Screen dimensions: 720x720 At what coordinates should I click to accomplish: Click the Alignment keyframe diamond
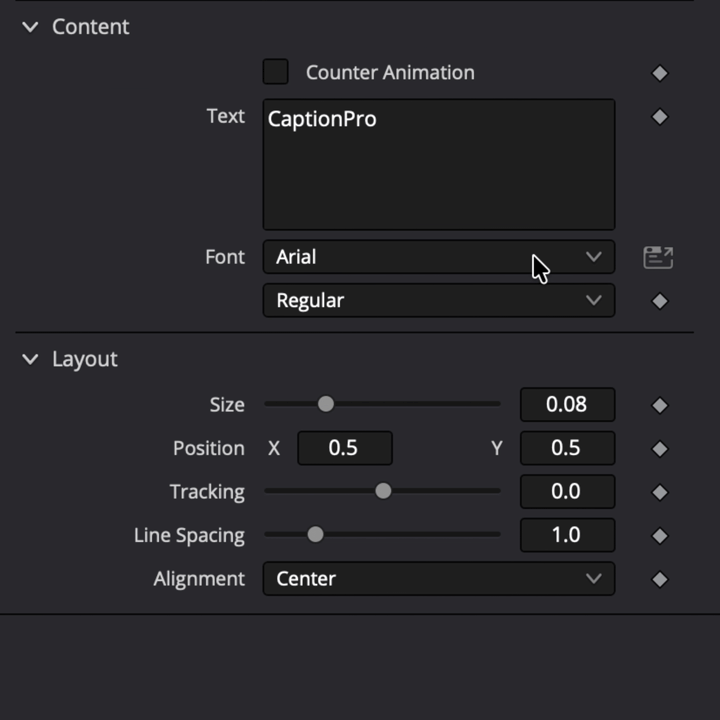[x=660, y=579]
